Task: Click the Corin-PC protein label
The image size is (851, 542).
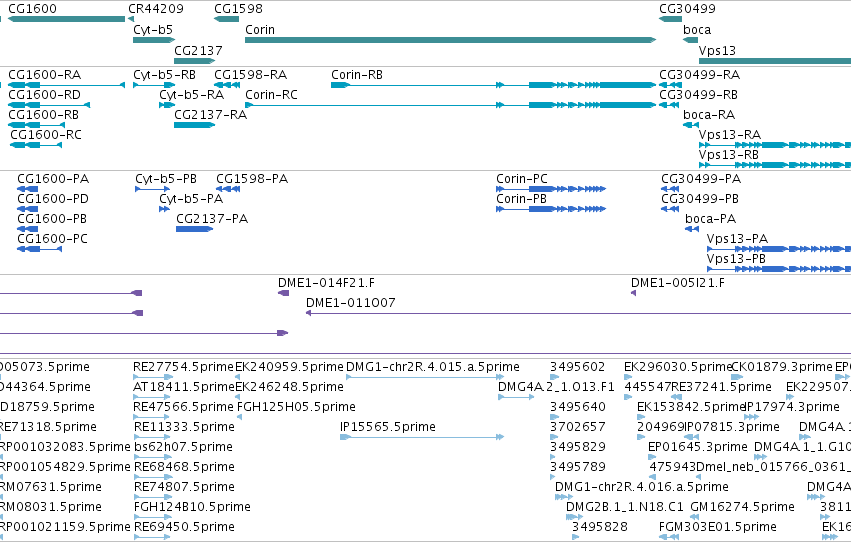Action: click(x=522, y=179)
